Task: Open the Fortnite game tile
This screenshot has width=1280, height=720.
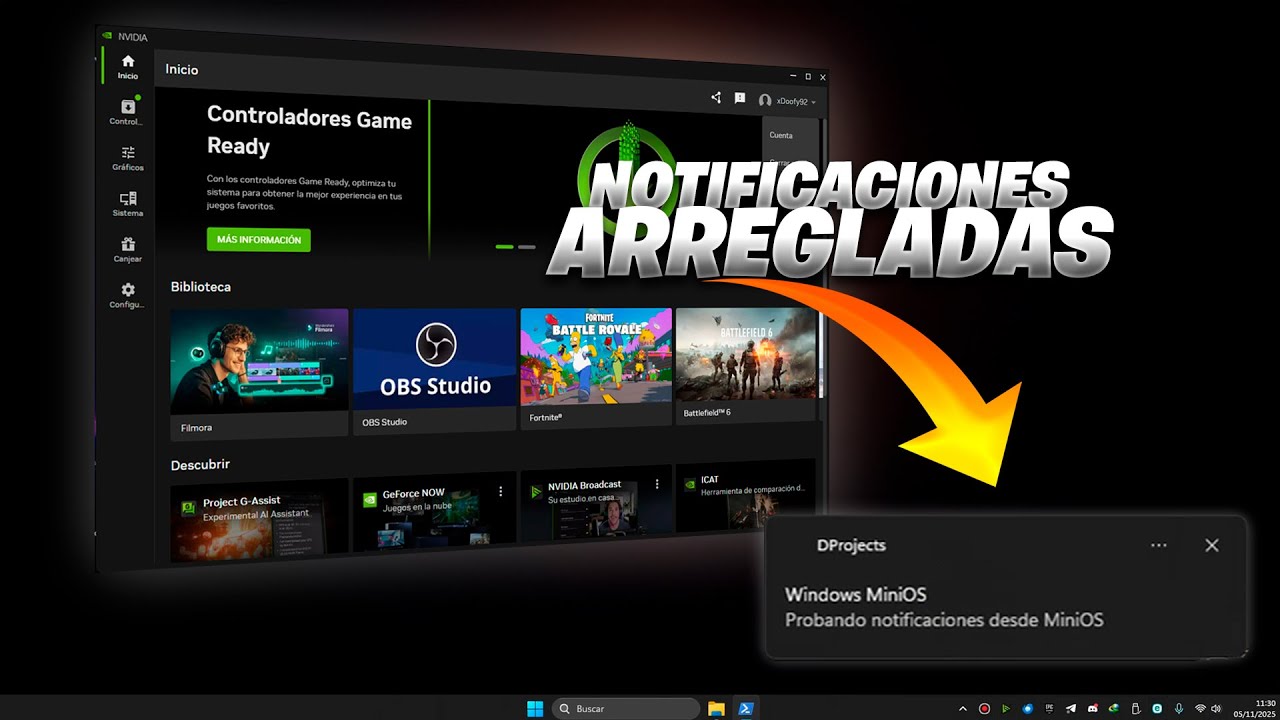Action: point(596,367)
